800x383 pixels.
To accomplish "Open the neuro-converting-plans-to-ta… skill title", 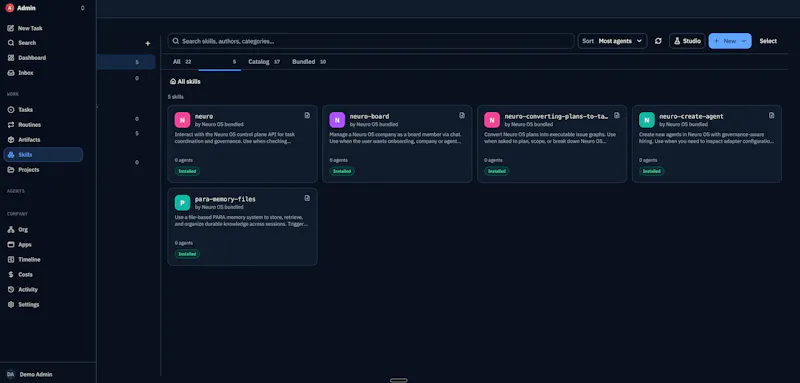I will 556,116.
